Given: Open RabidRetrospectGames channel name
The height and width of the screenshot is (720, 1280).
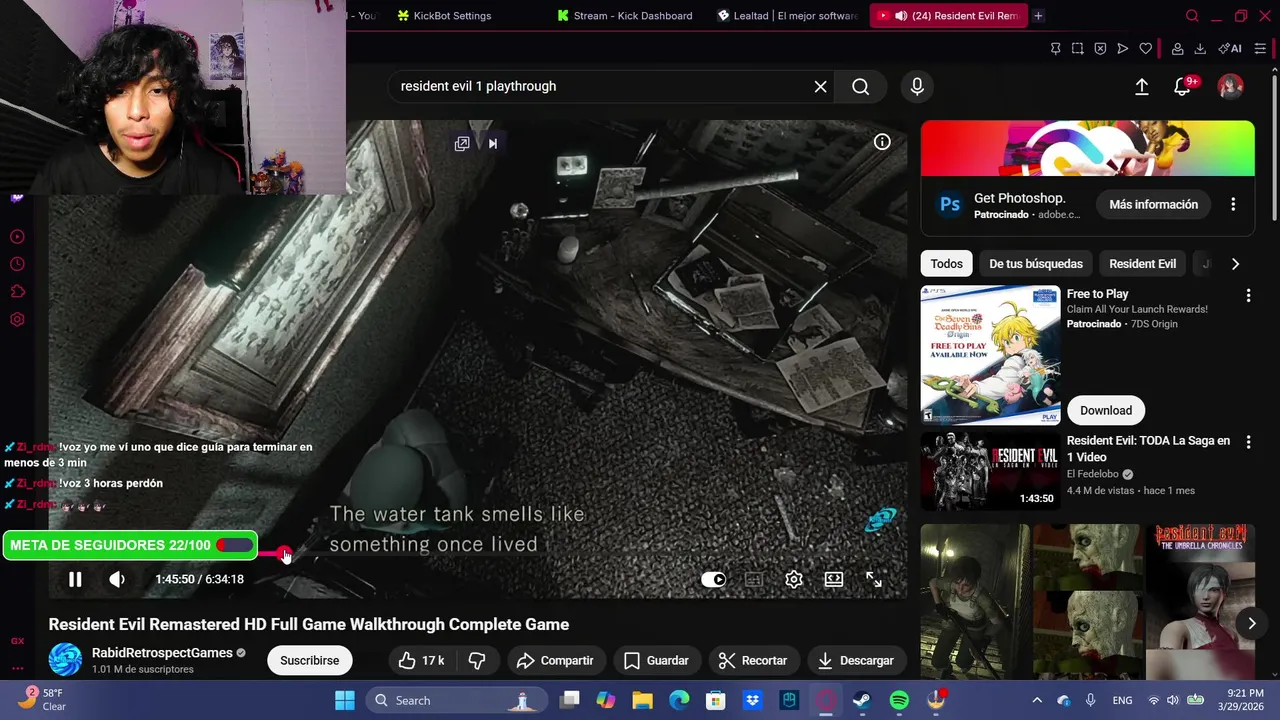Looking at the screenshot, I should click(x=162, y=652).
